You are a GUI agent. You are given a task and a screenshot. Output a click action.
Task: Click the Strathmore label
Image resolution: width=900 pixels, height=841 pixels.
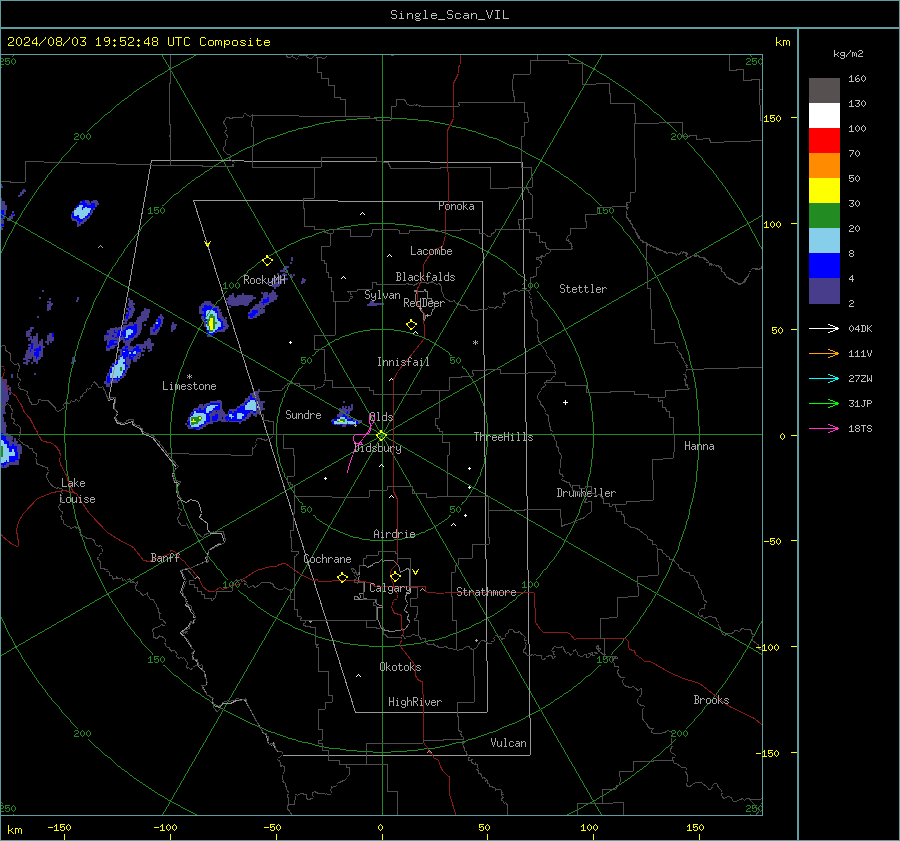(x=486, y=592)
